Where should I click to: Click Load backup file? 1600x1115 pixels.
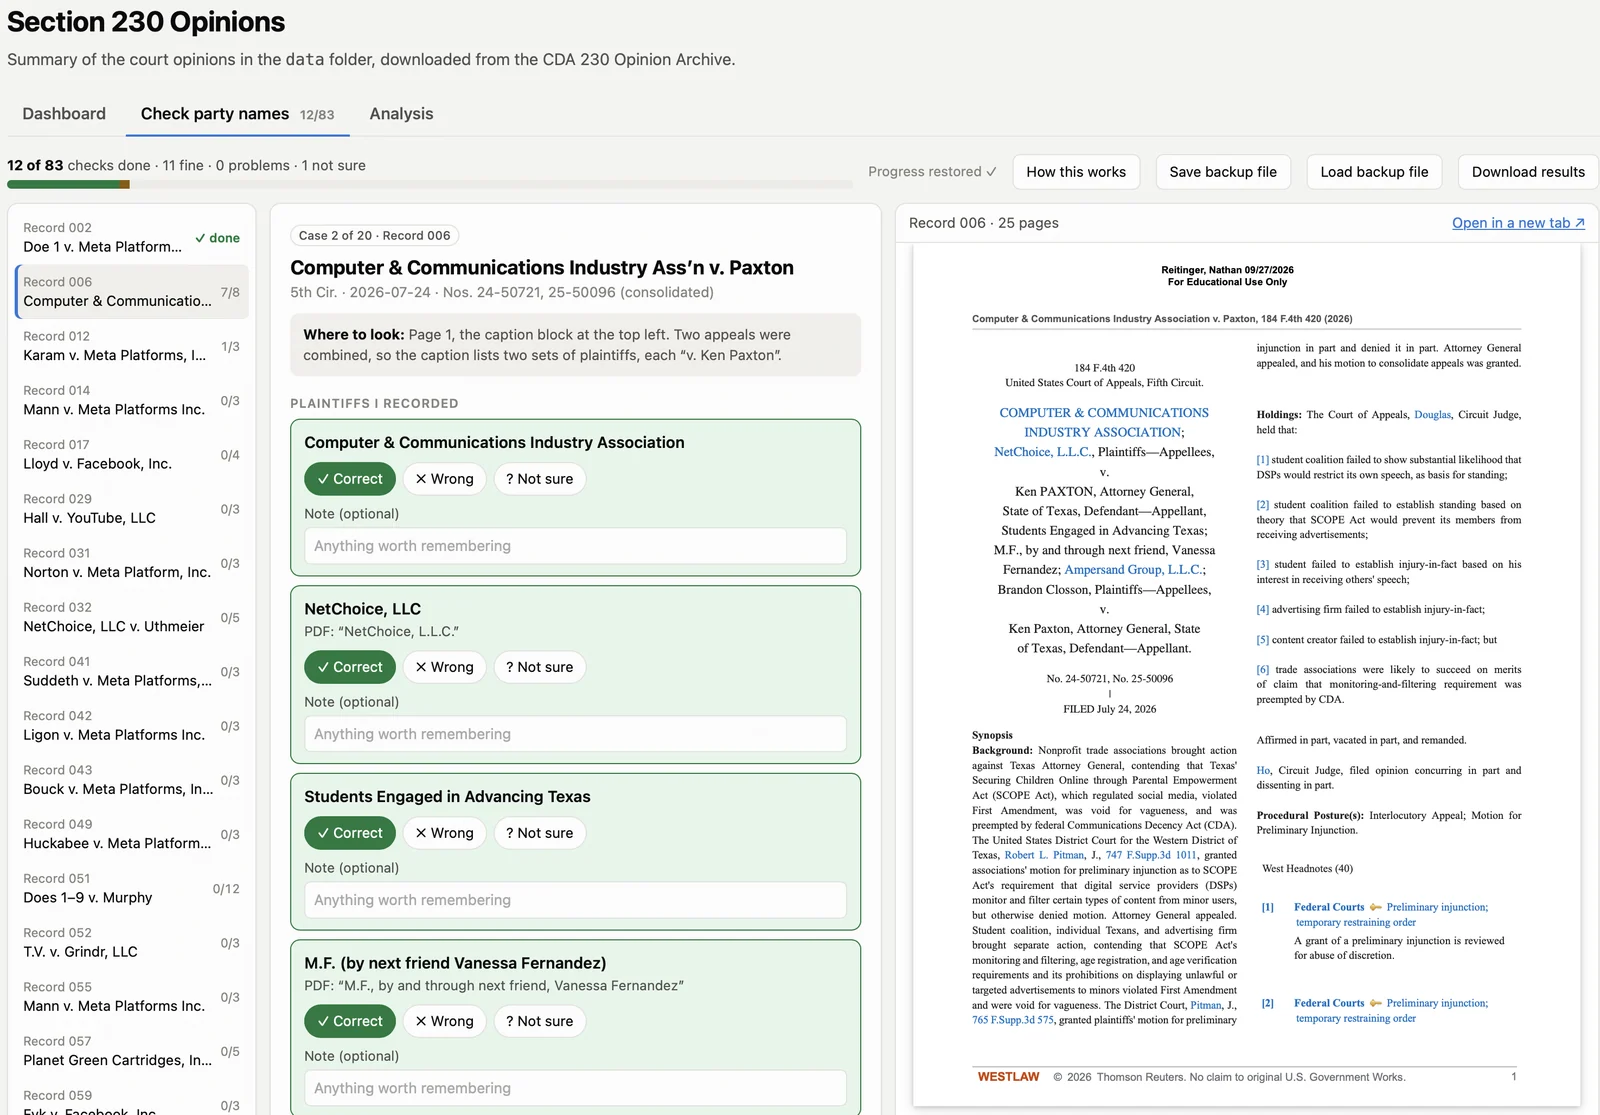click(1374, 172)
